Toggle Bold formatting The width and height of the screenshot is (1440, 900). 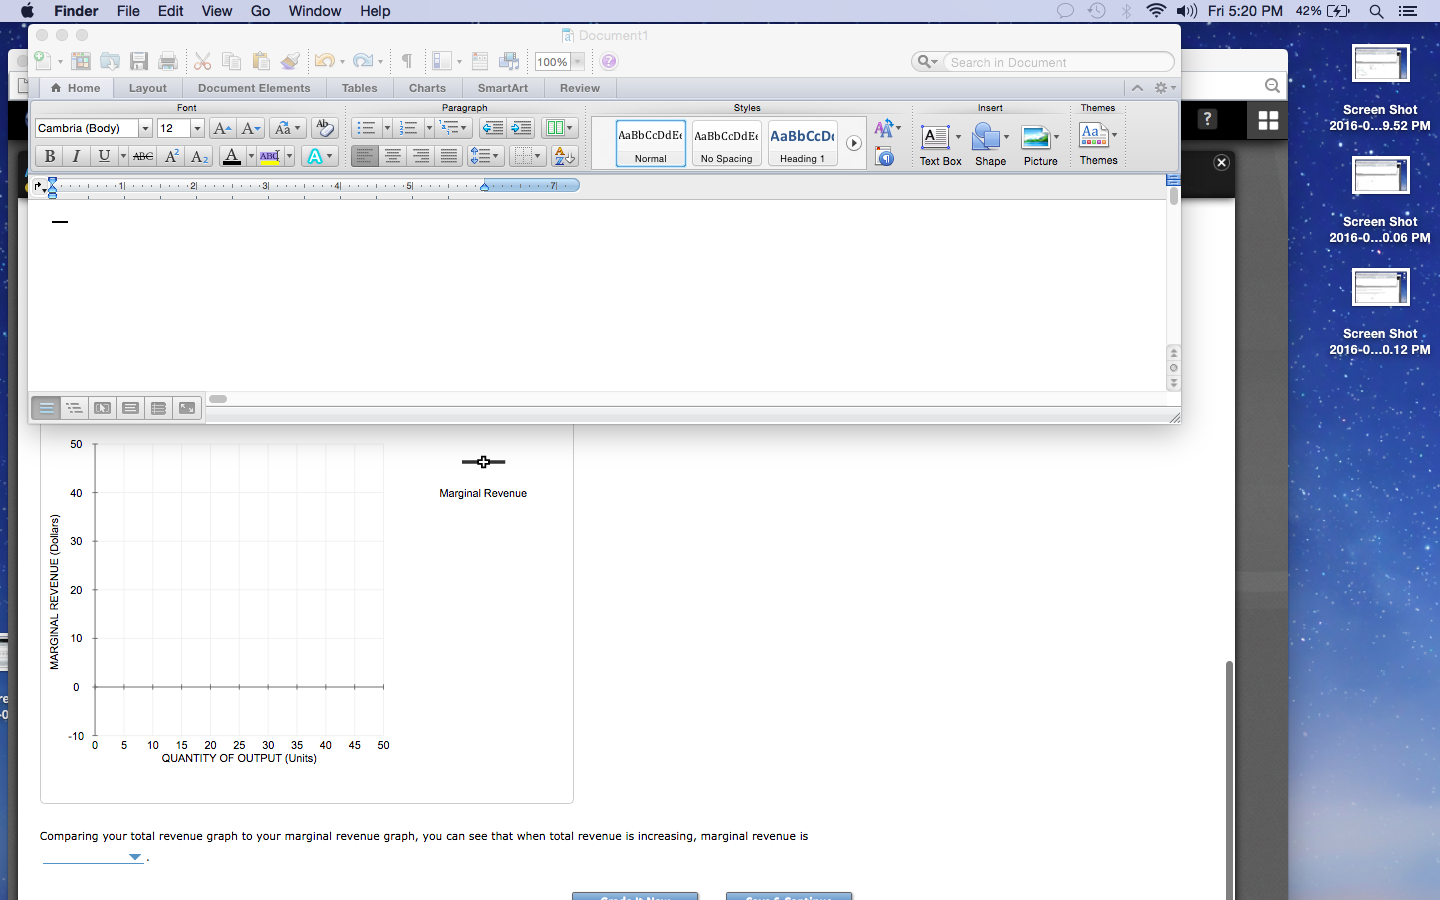49,156
